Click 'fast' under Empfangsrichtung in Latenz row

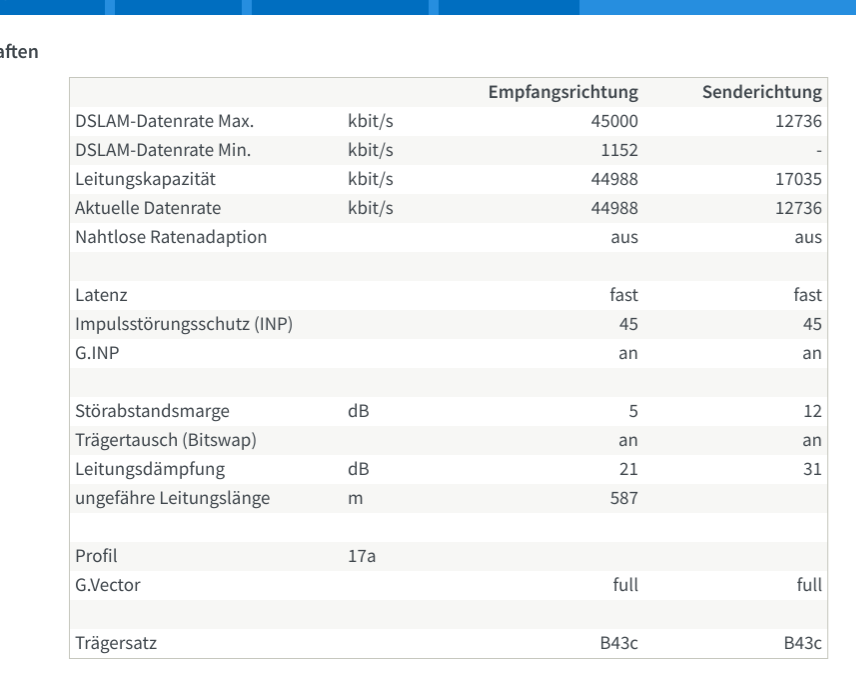623,295
